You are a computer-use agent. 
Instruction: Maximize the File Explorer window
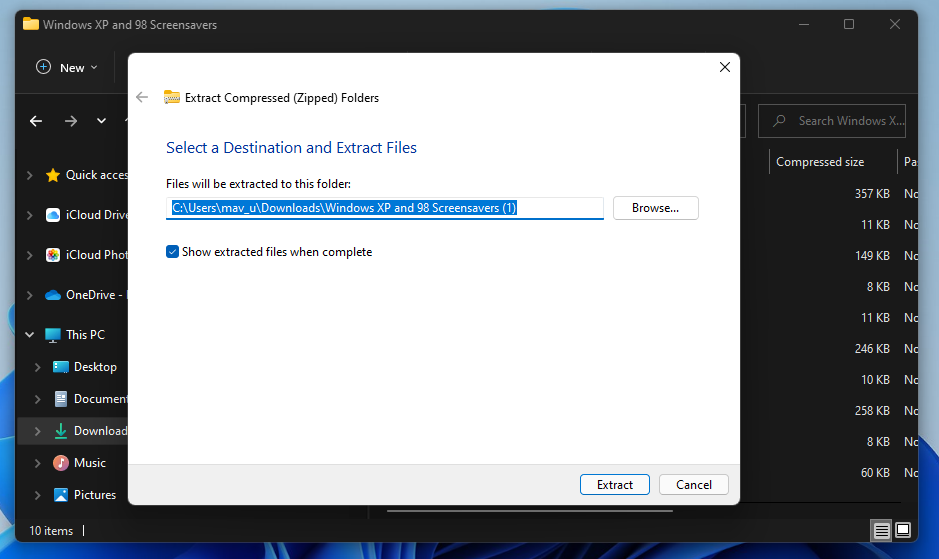pyautogui.click(x=849, y=24)
